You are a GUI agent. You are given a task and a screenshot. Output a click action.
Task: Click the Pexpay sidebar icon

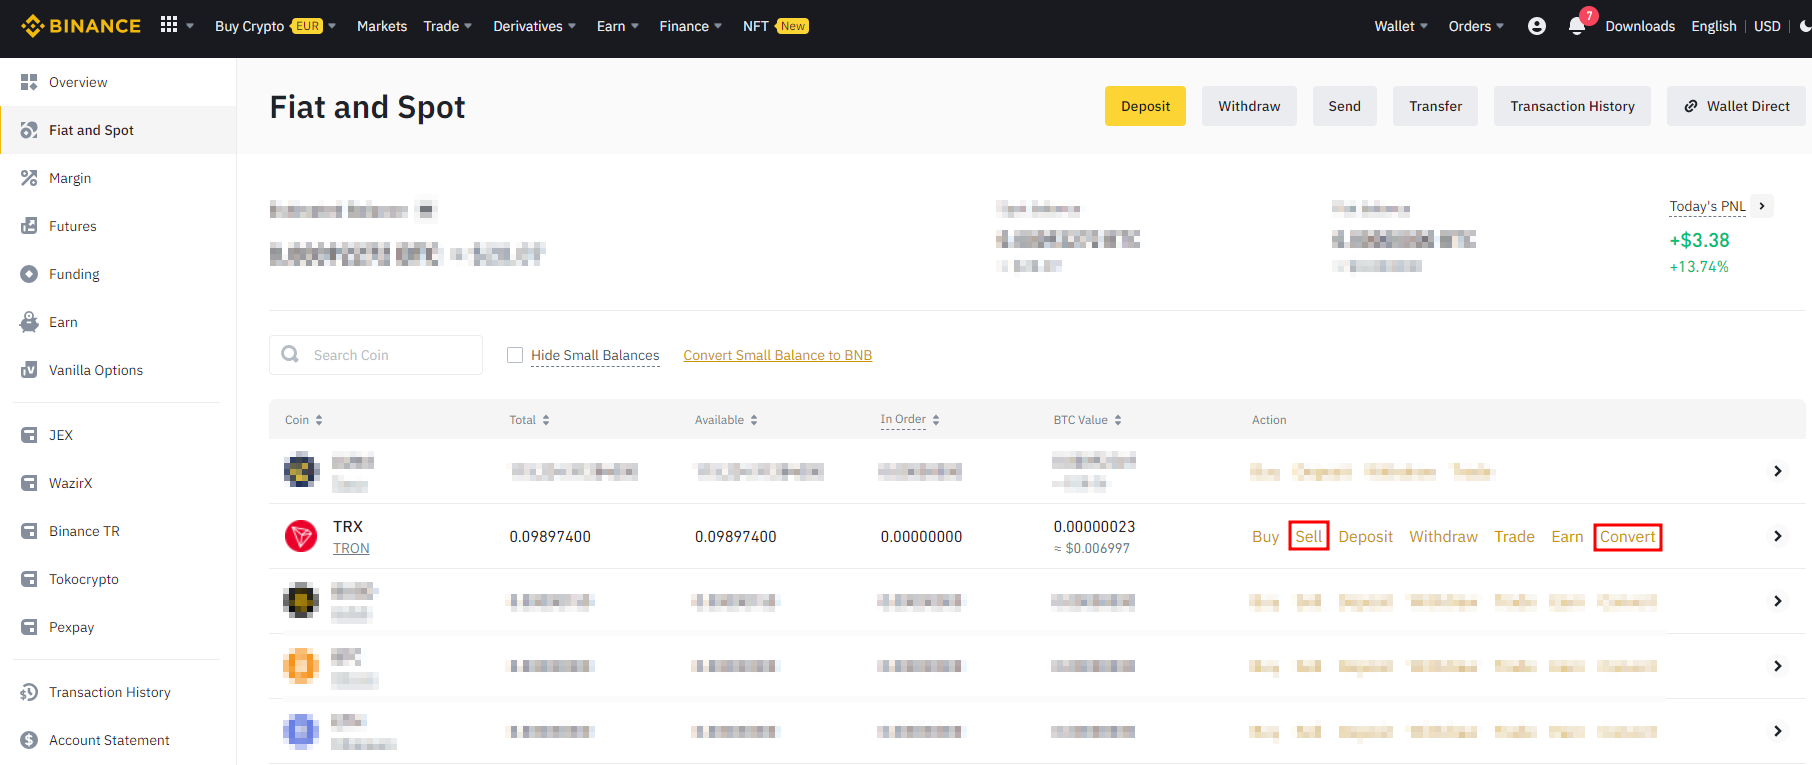(29, 627)
